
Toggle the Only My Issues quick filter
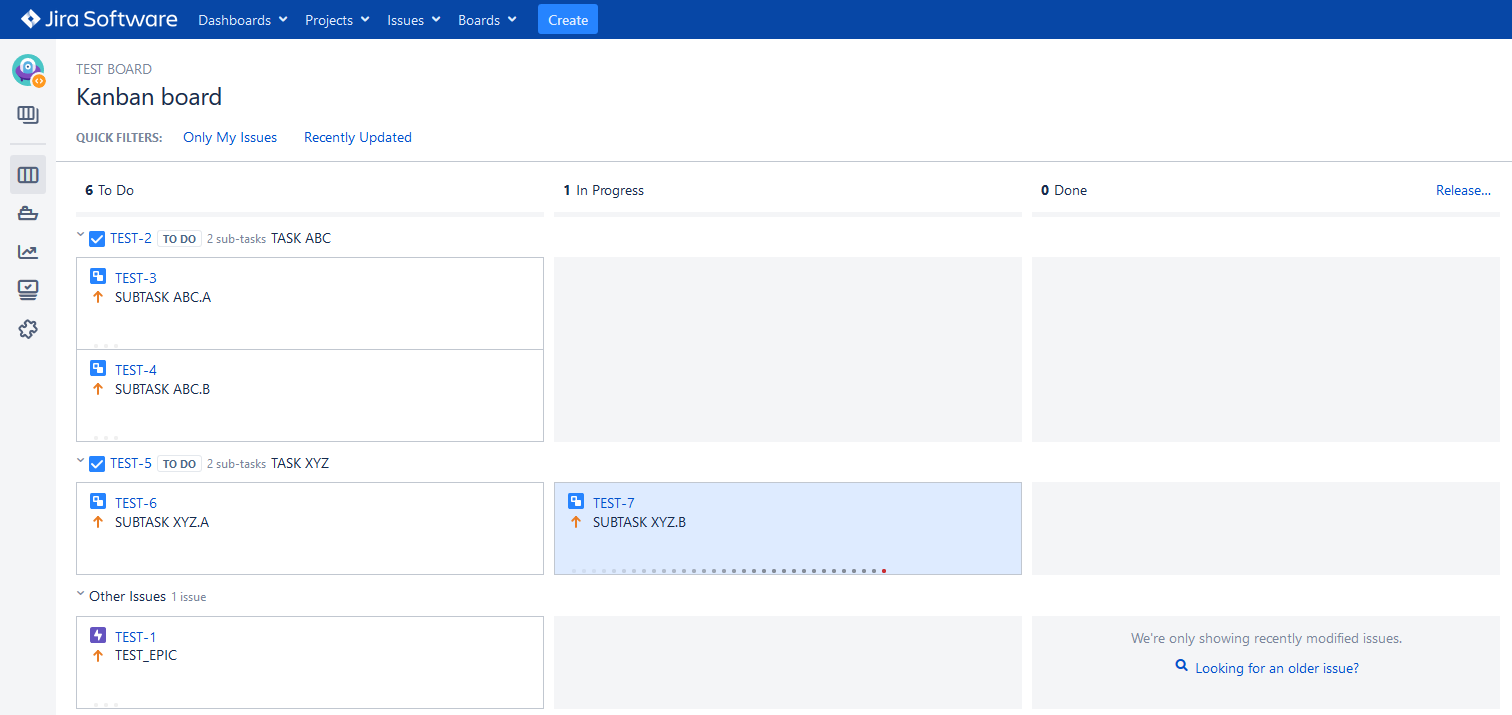(x=230, y=137)
